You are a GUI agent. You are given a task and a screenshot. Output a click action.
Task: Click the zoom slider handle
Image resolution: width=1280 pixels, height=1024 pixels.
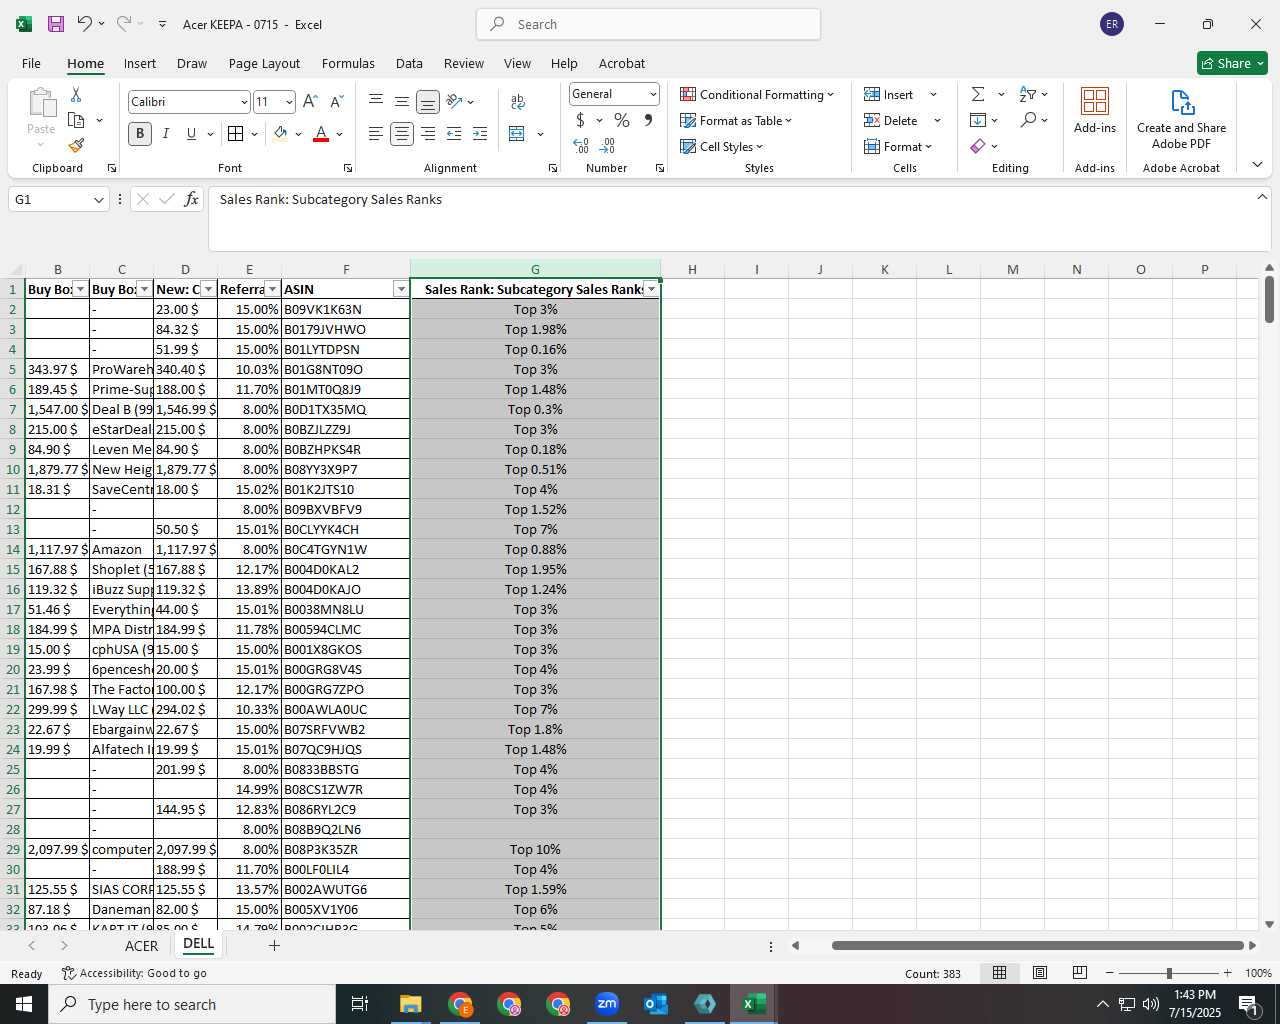coord(1169,973)
